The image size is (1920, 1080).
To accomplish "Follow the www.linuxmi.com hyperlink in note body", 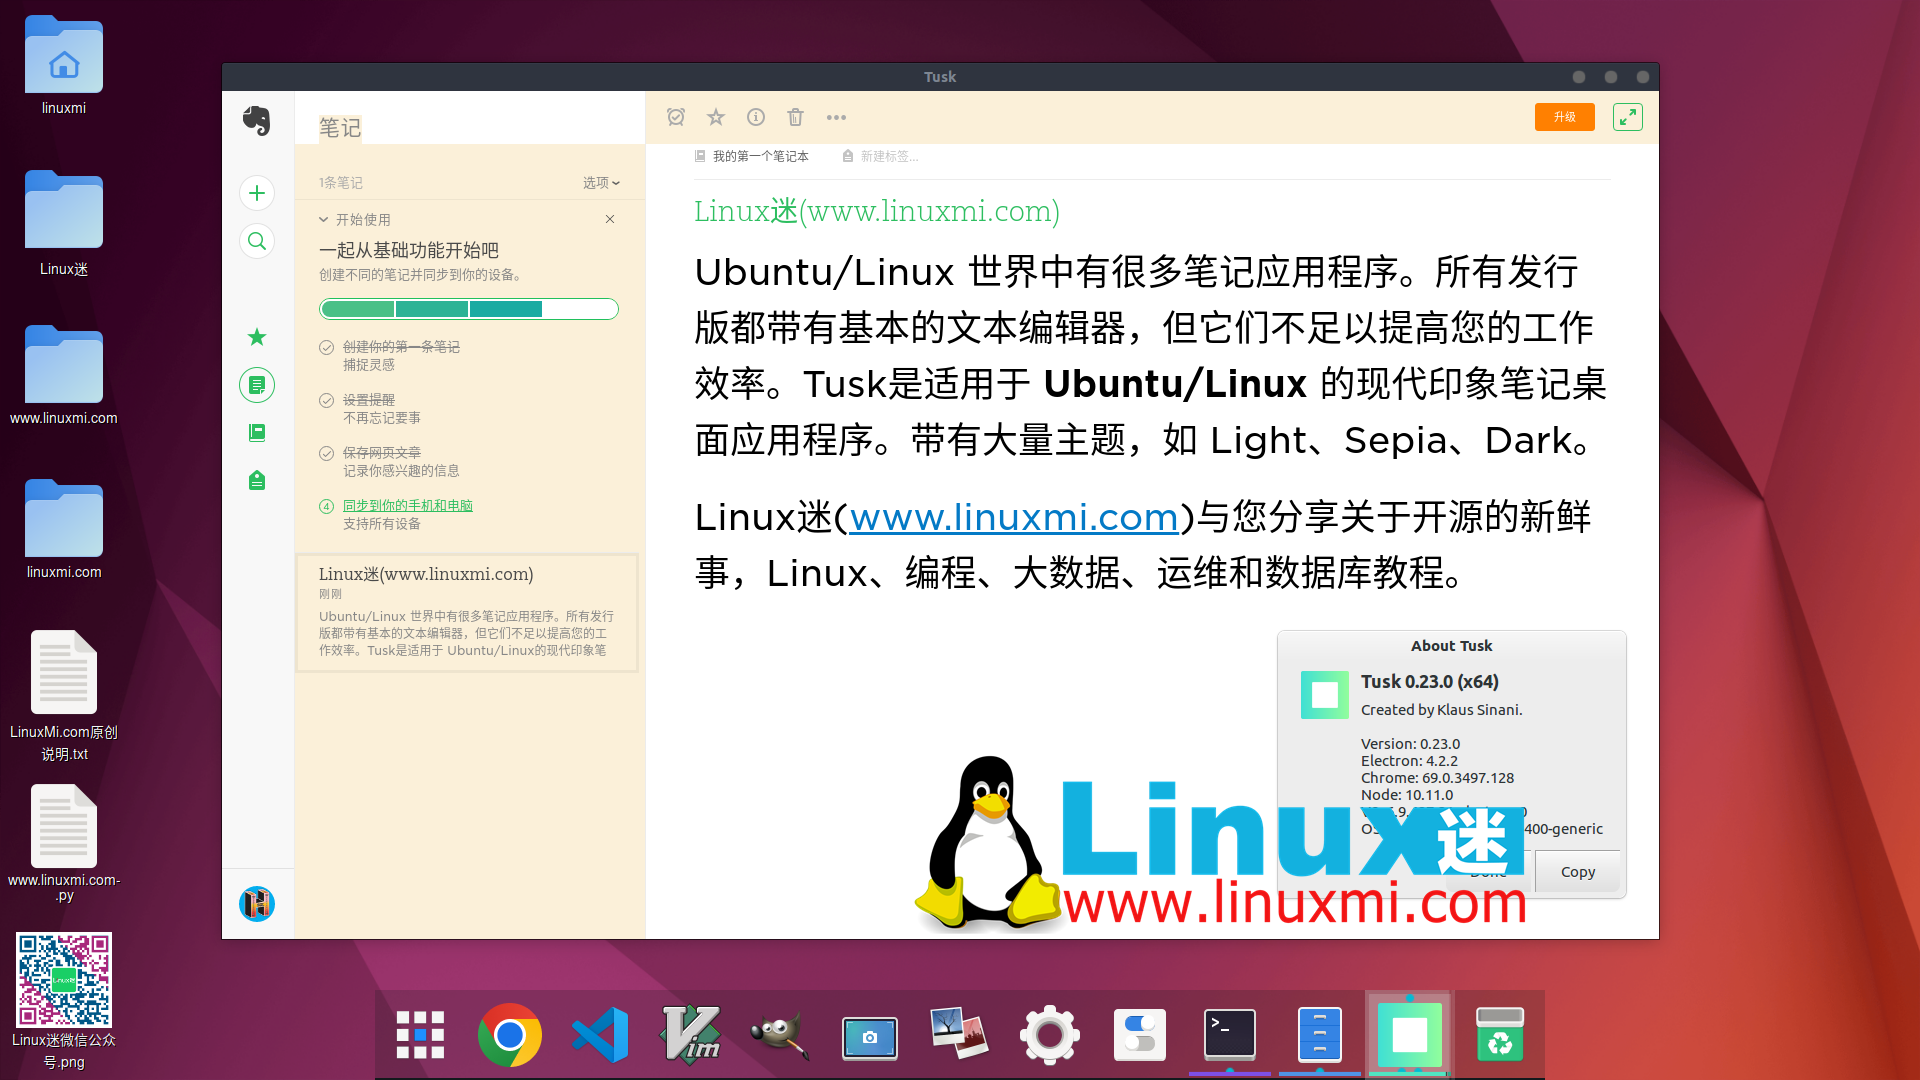I will coord(1014,517).
